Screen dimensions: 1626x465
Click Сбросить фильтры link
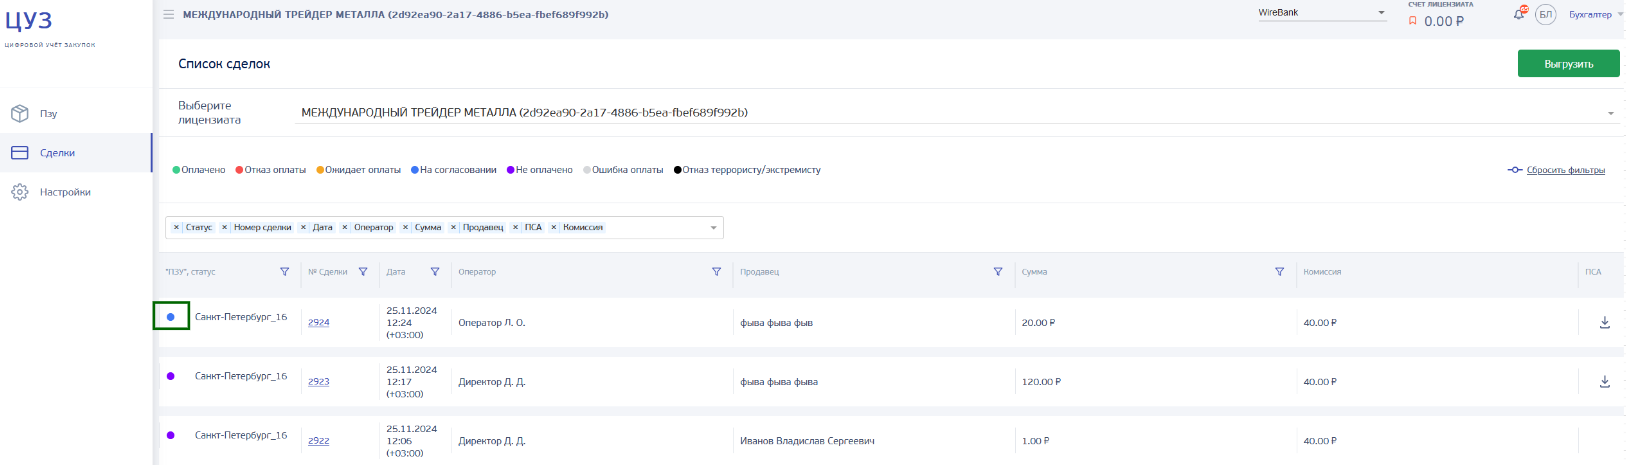[1565, 170]
